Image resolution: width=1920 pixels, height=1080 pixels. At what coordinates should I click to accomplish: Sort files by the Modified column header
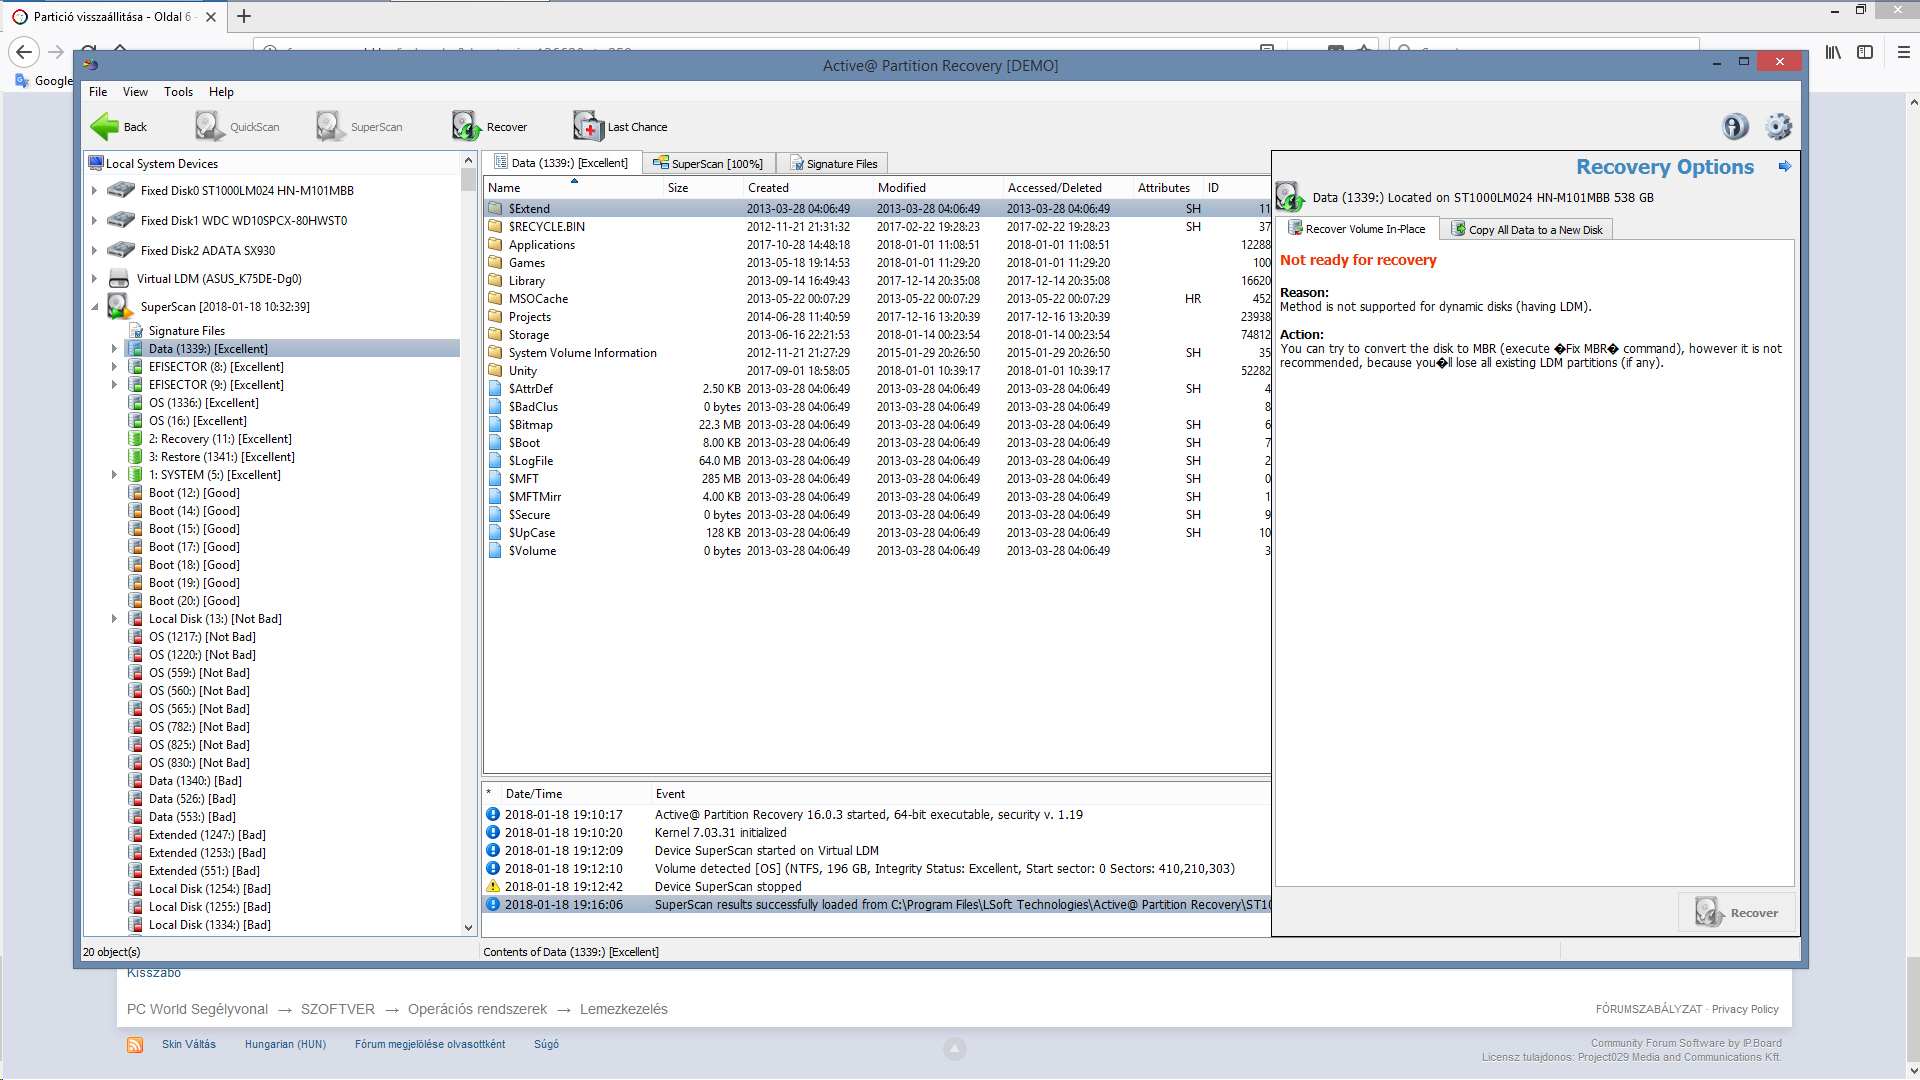point(937,188)
